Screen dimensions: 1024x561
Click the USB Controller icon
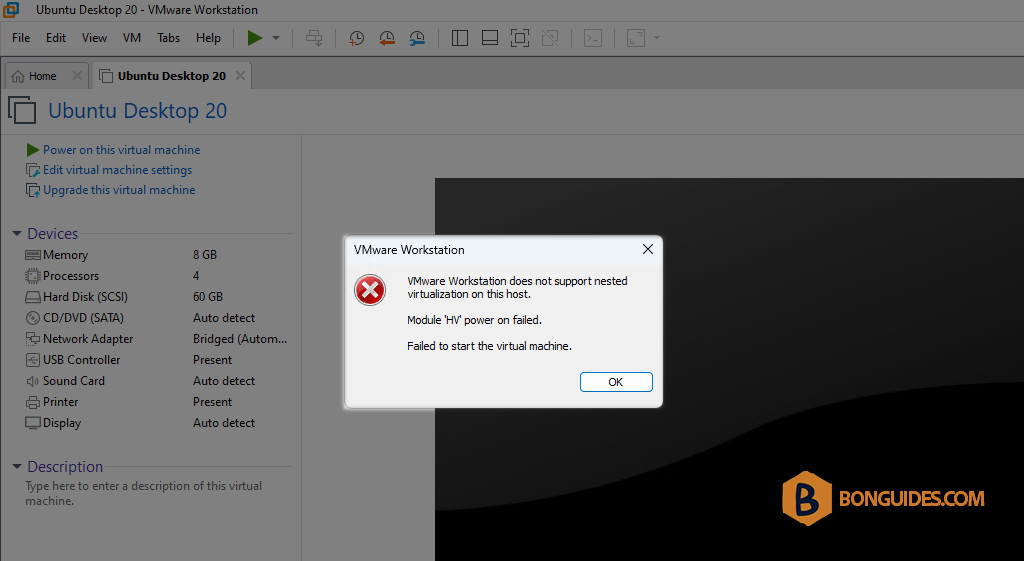[33, 360]
